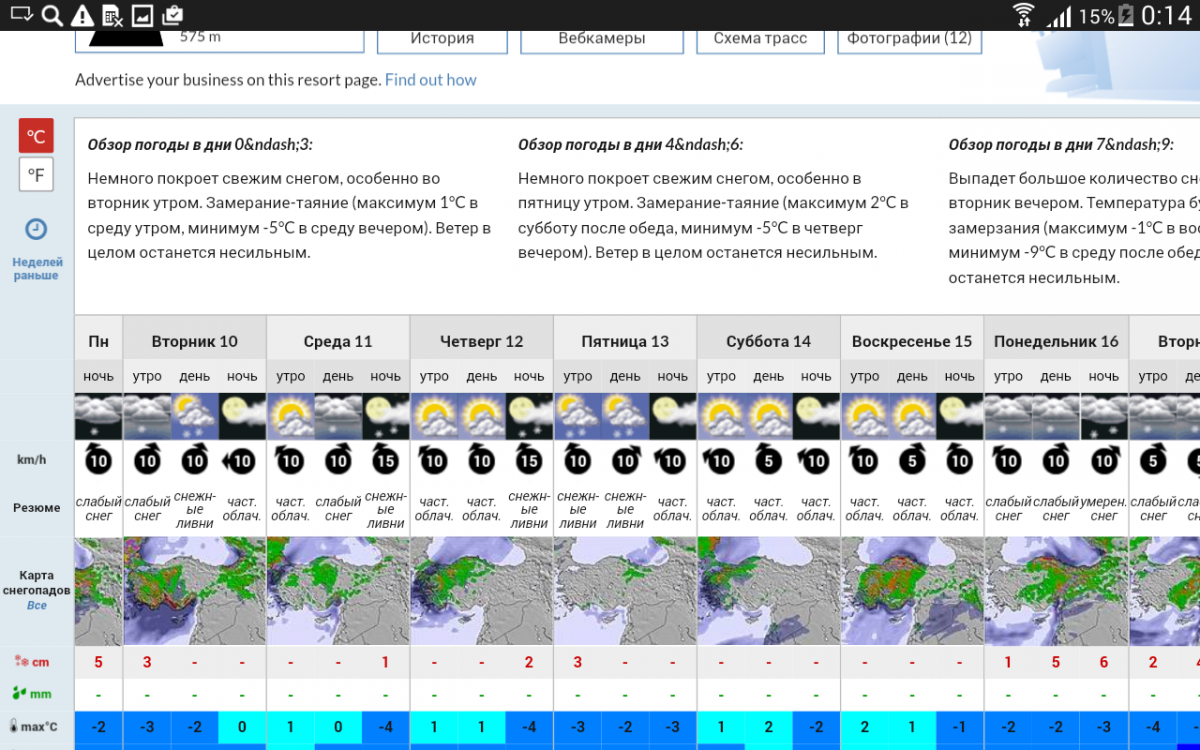Tap Wednesday morning partly-cloudy icon

(x=291, y=416)
